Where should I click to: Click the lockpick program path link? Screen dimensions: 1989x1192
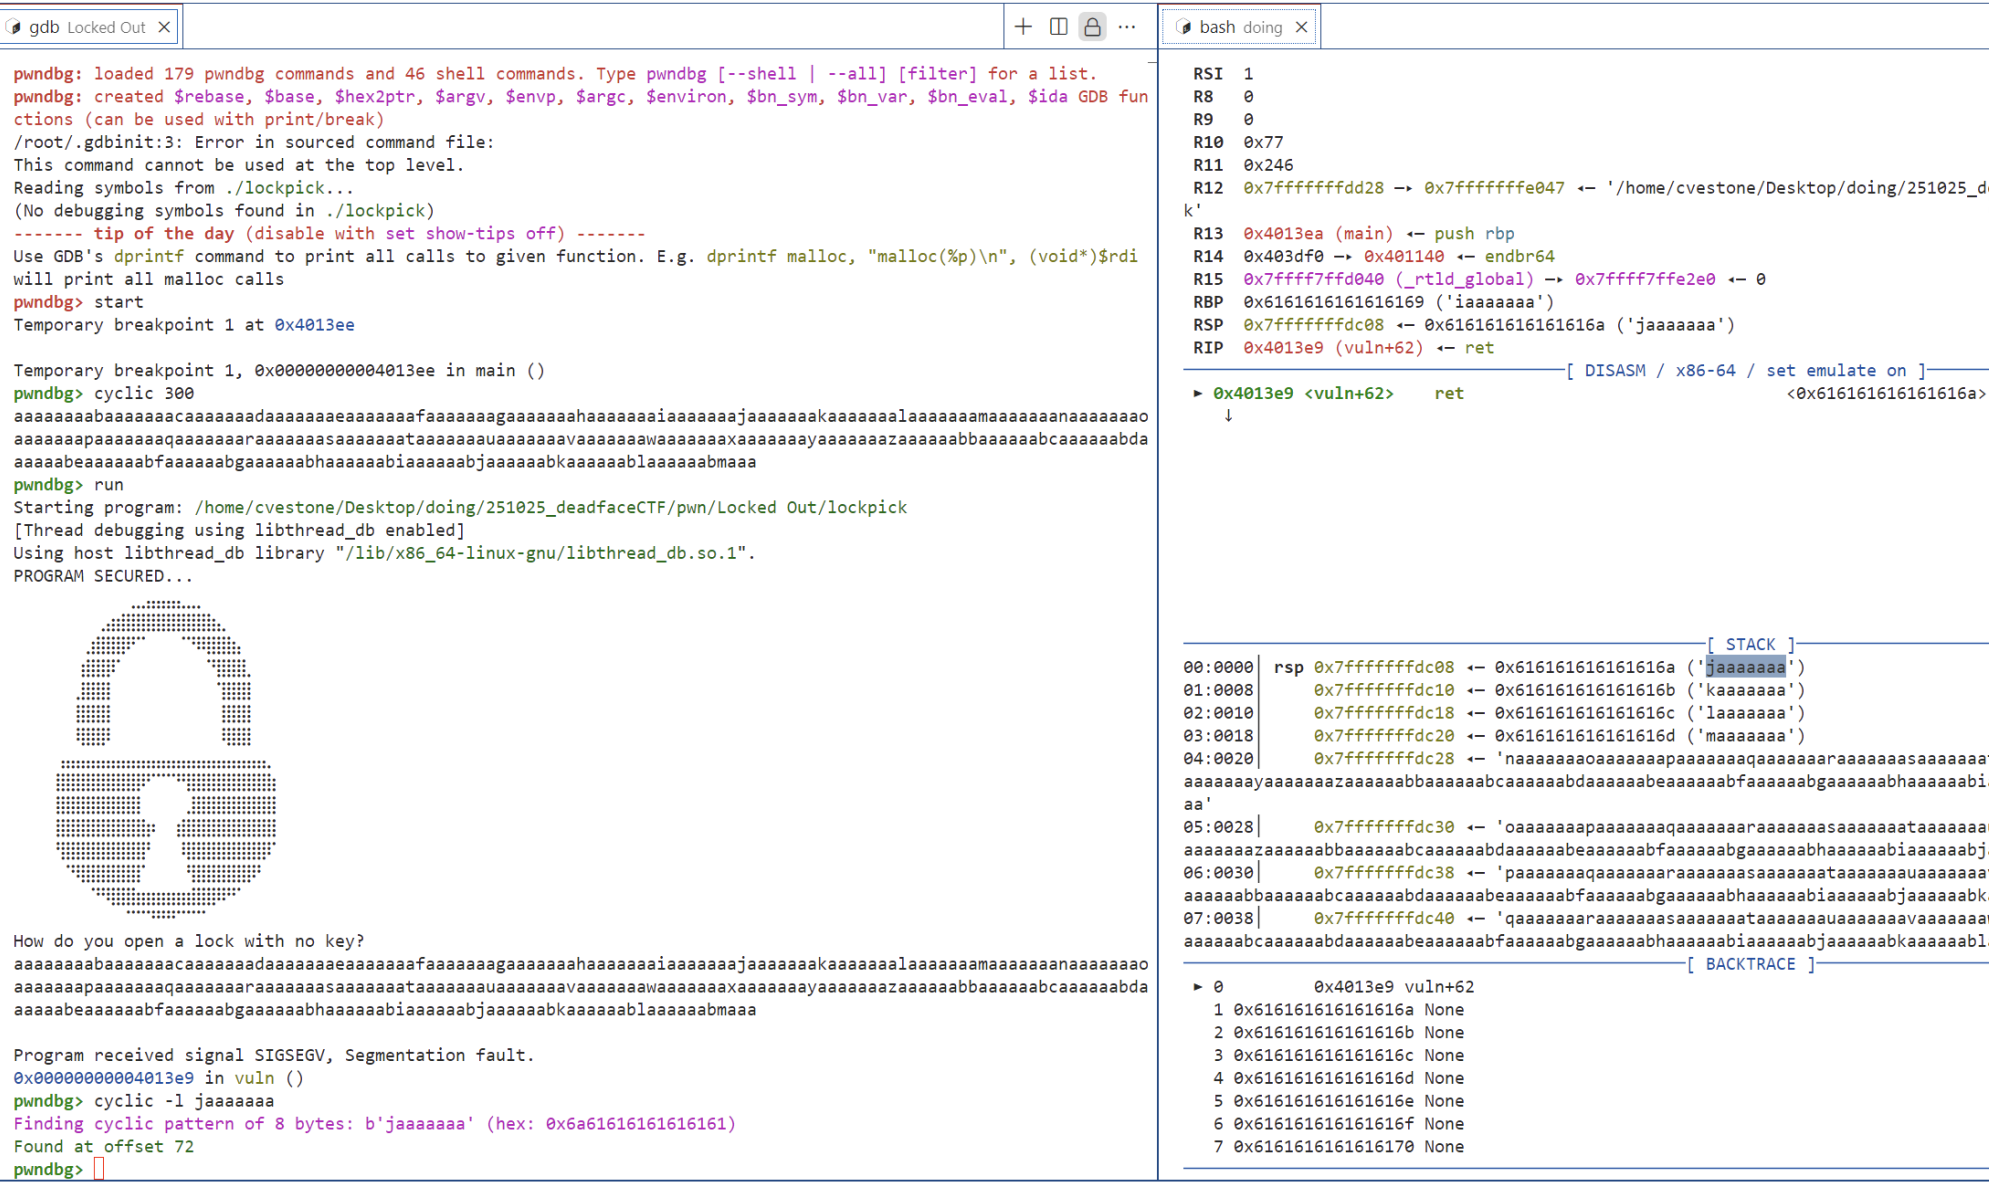pos(550,507)
